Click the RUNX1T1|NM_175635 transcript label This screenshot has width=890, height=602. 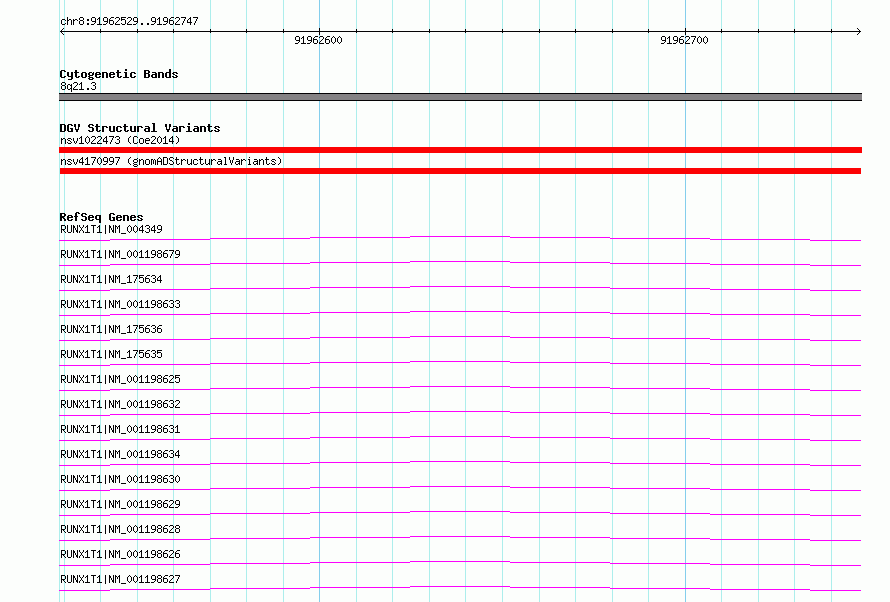click(x=111, y=354)
